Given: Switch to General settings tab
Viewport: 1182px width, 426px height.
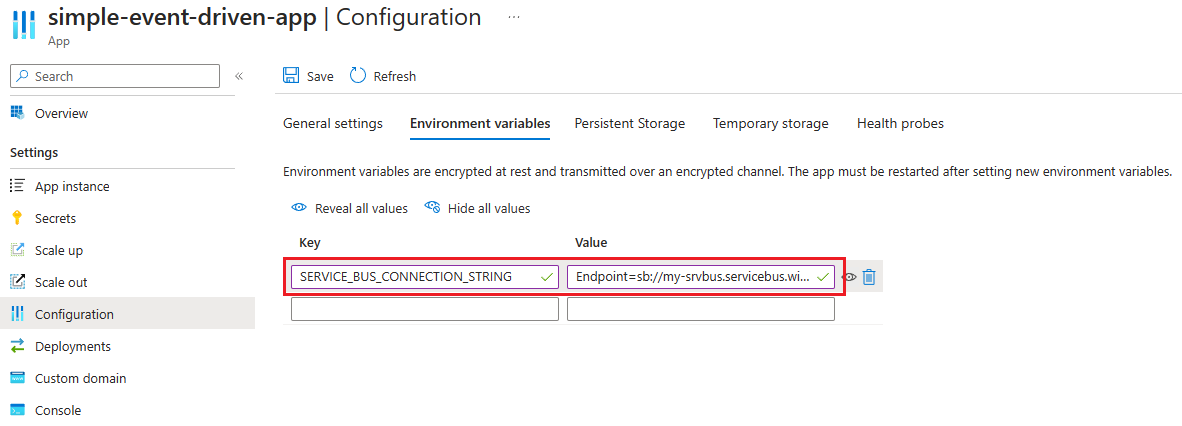Looking at the screenshot, I should point(332,123).
